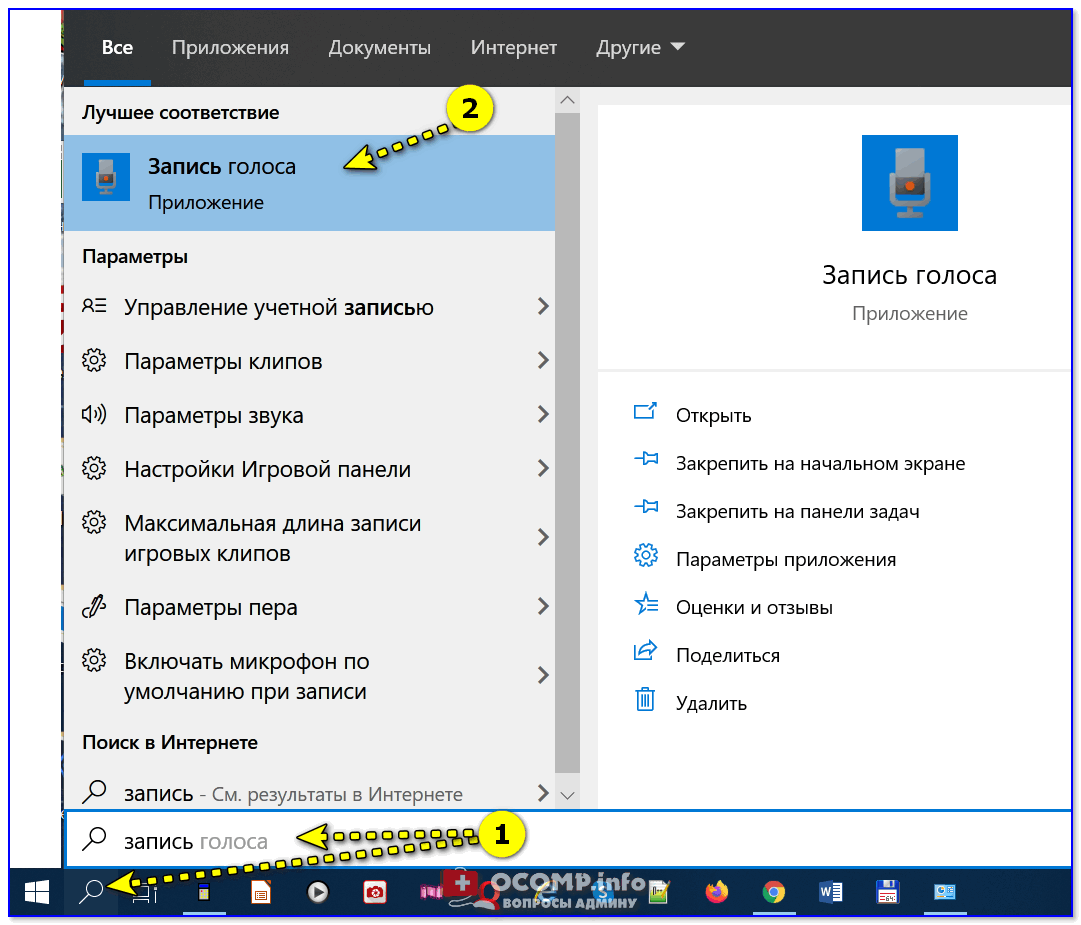Click the taskbar search magnifier icon
This screenshot has height=925, width=1081.
tap(91, 891)
